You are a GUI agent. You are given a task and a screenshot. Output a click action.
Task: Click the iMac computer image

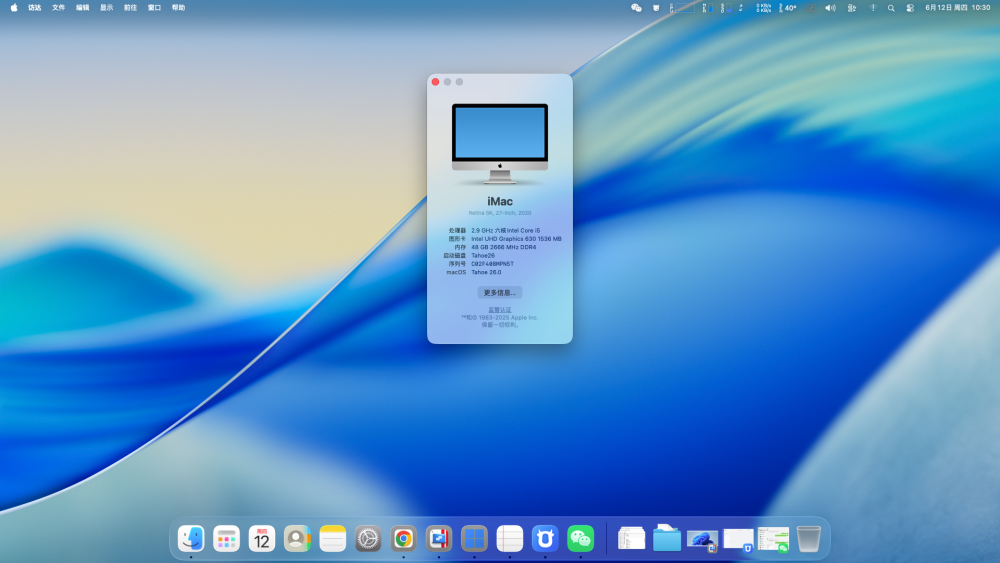(500, 143)
